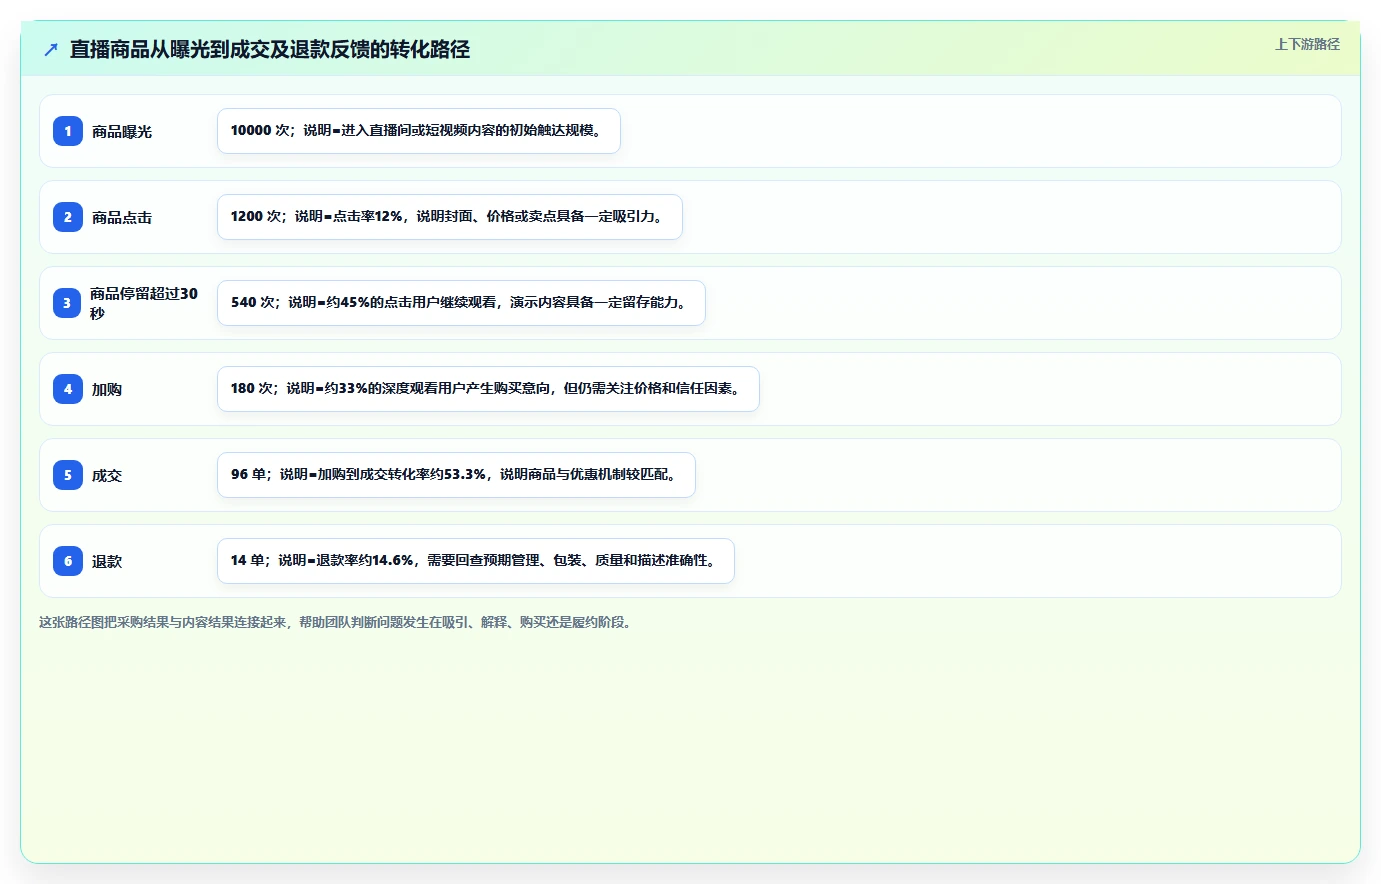Open the 14 单 refund description box
The width and height of the screenshot is (1381, 884).
[476, 561]
